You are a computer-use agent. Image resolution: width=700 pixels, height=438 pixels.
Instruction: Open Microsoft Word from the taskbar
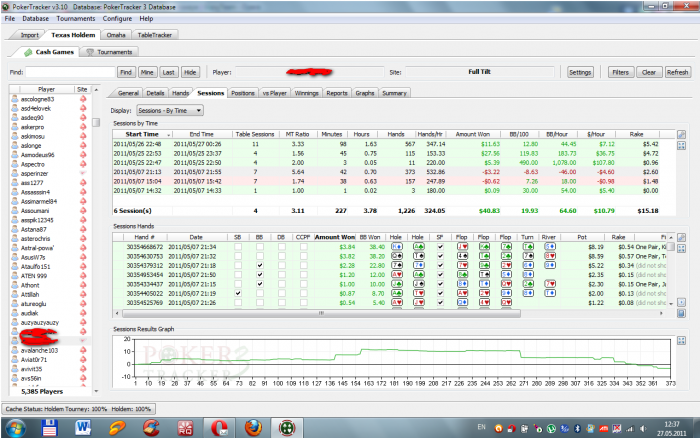[83, 426]
